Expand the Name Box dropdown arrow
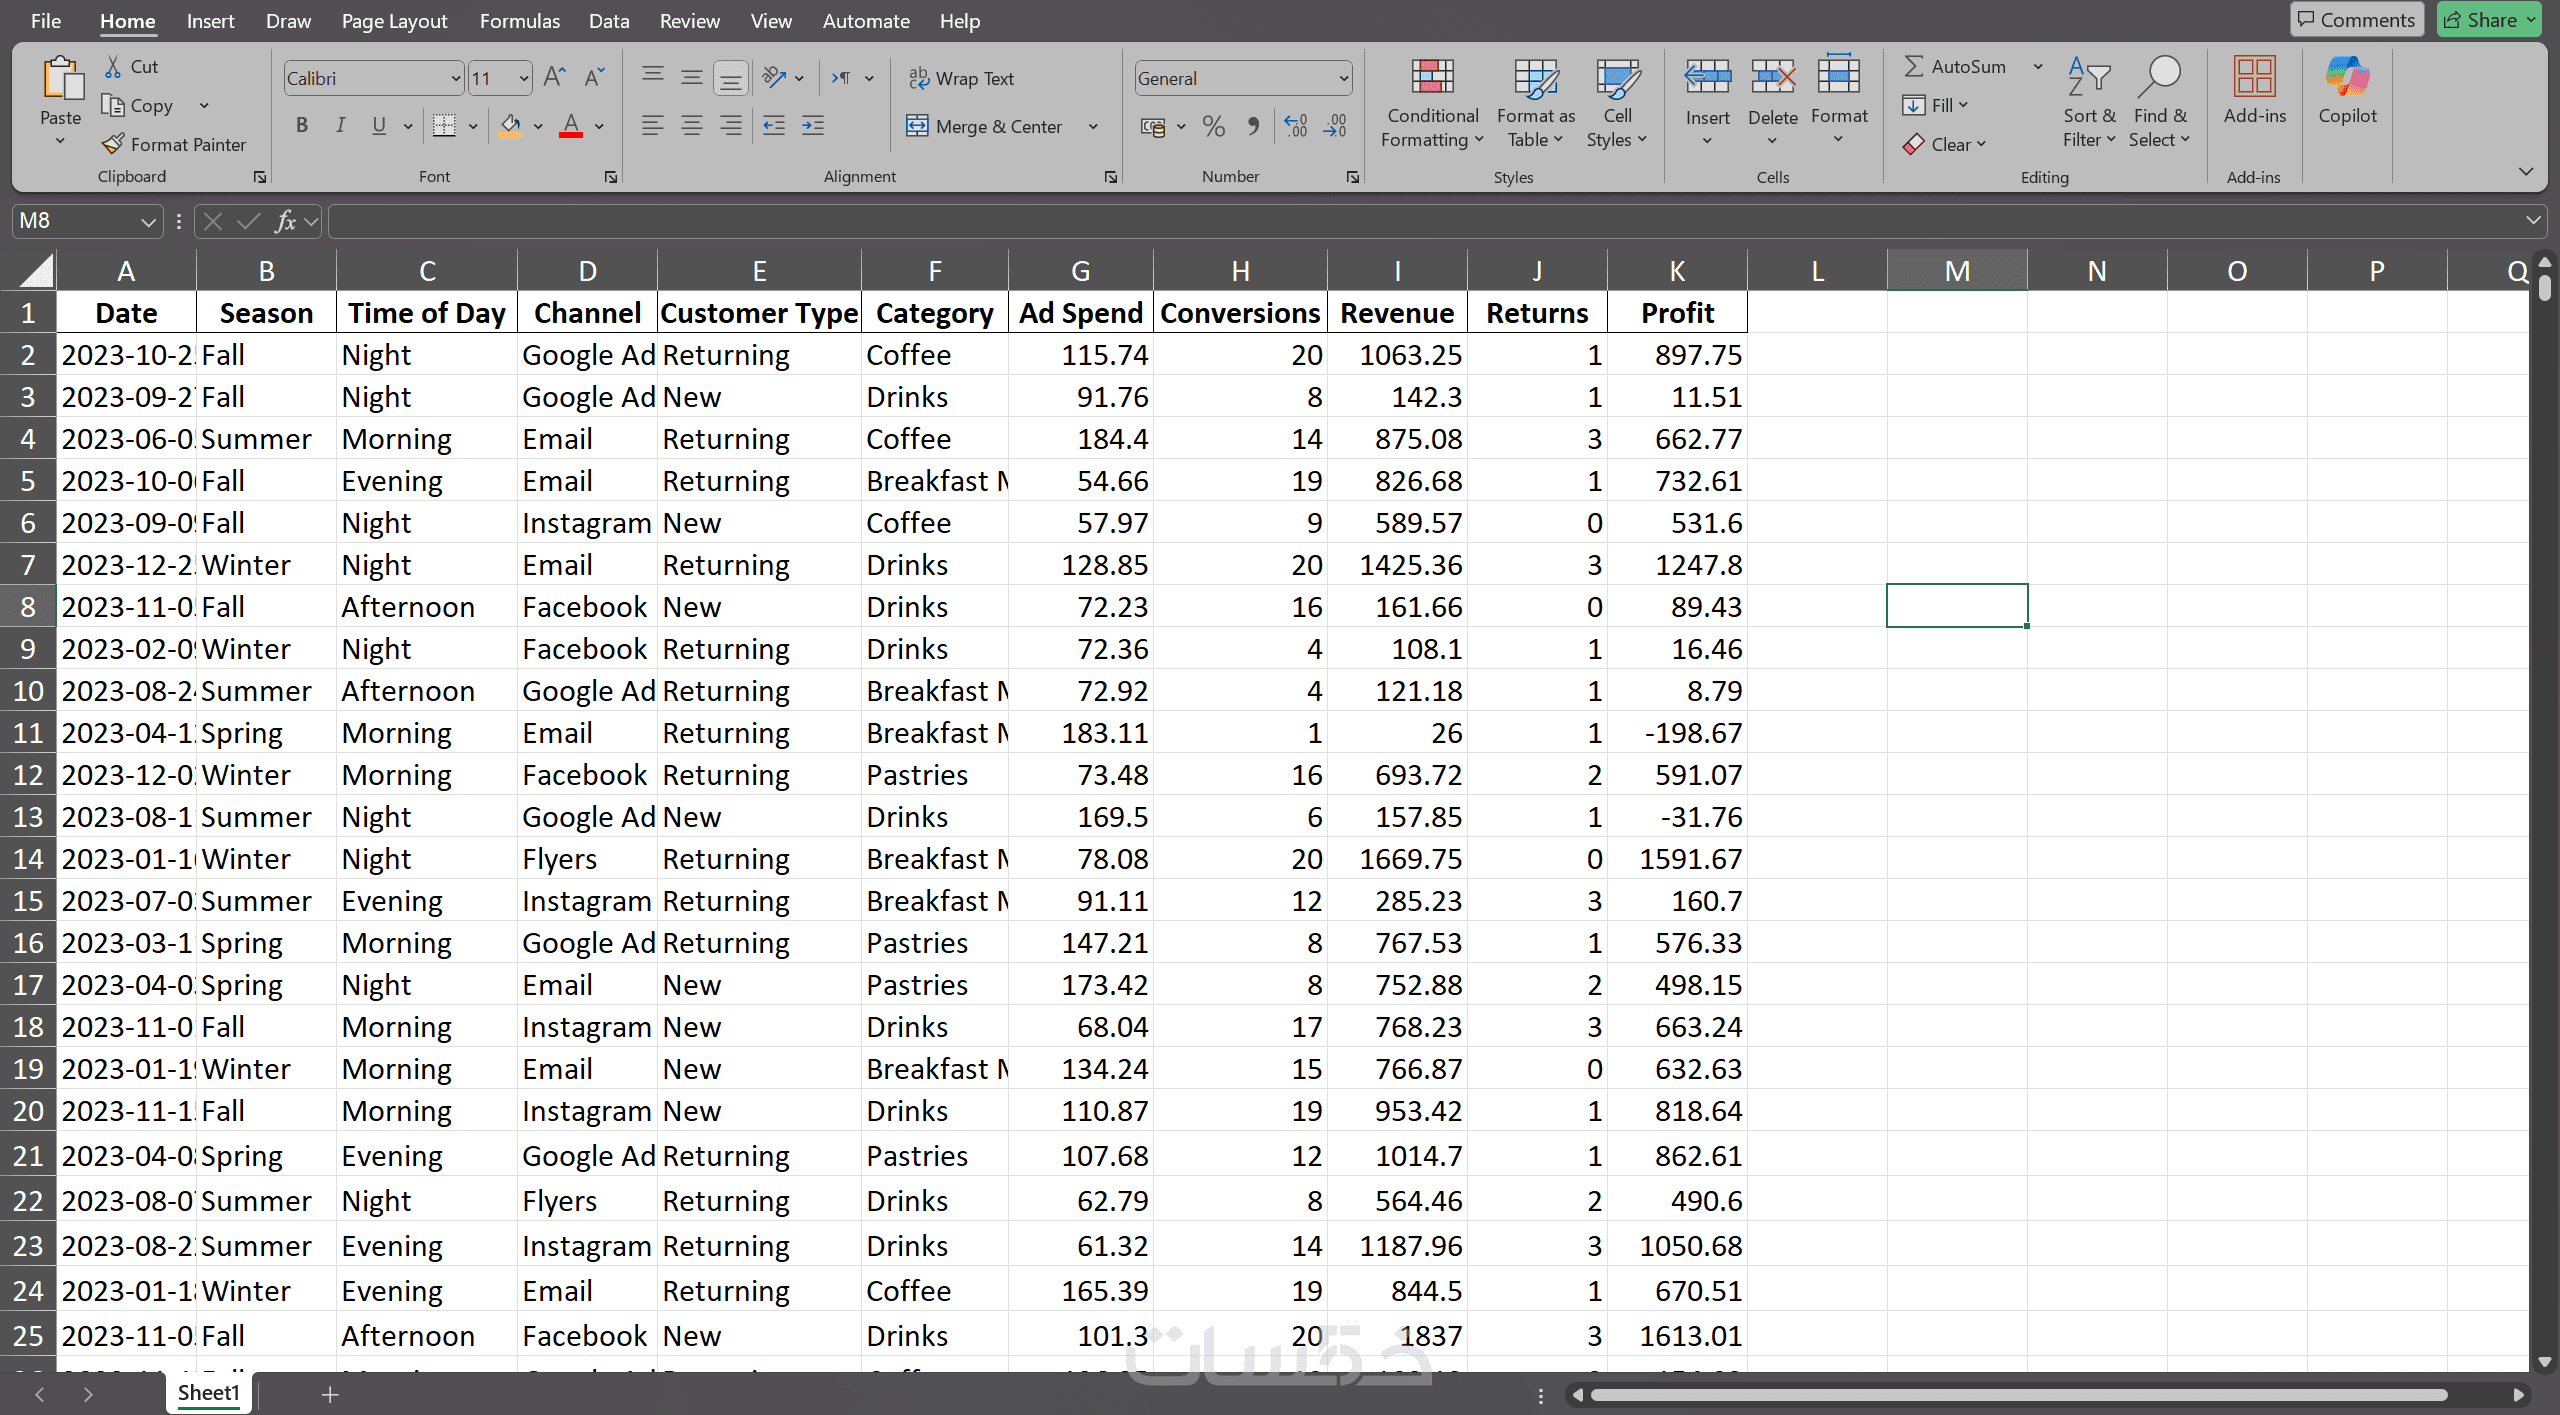The width and height of the screenshot is (2560, 1415). pyautogui.click(x=148, y=221)
